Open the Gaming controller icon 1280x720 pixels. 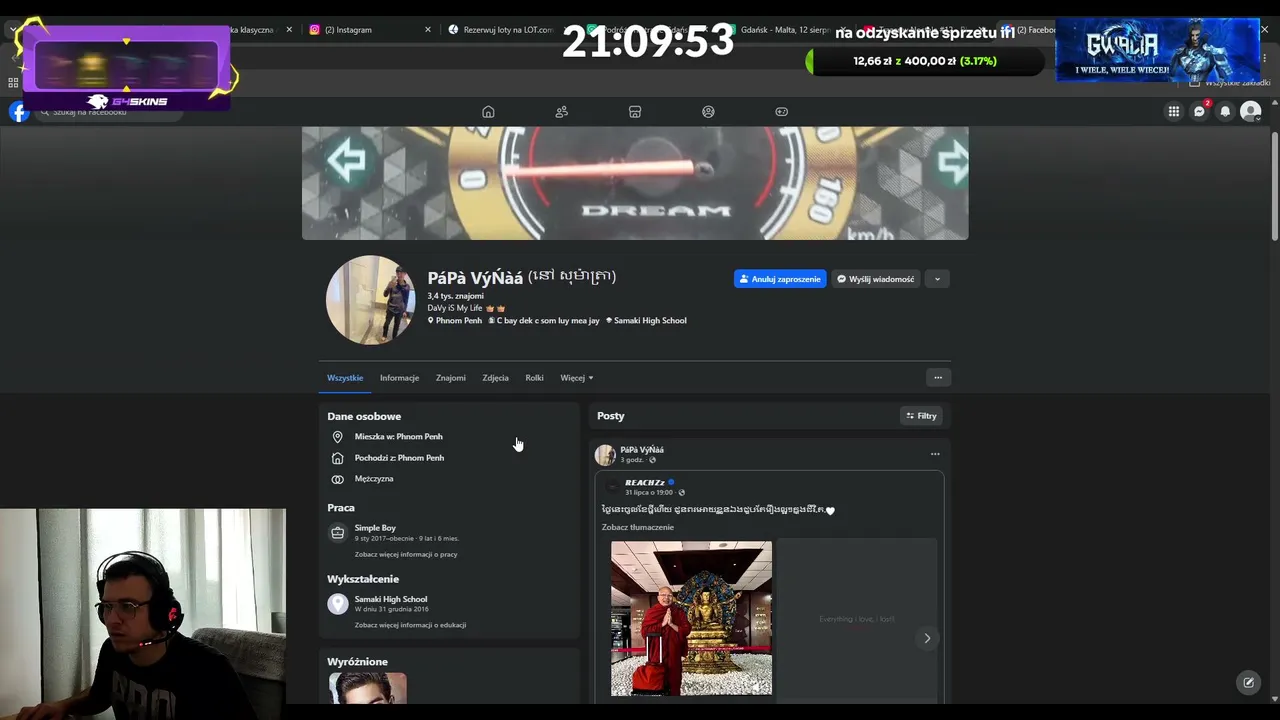[x=782, y=112]
